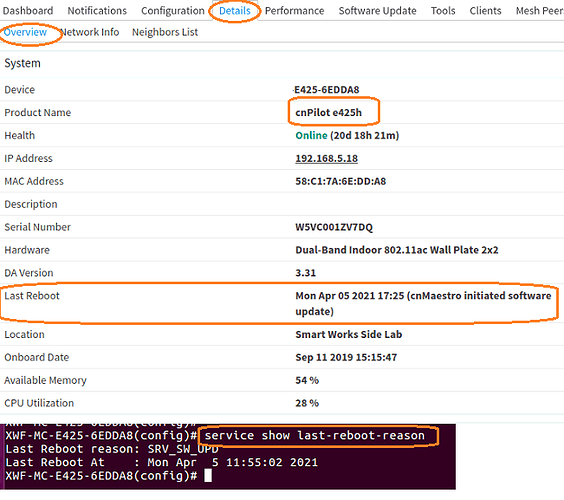Open the Software Update tab

(x=377, y=11)
